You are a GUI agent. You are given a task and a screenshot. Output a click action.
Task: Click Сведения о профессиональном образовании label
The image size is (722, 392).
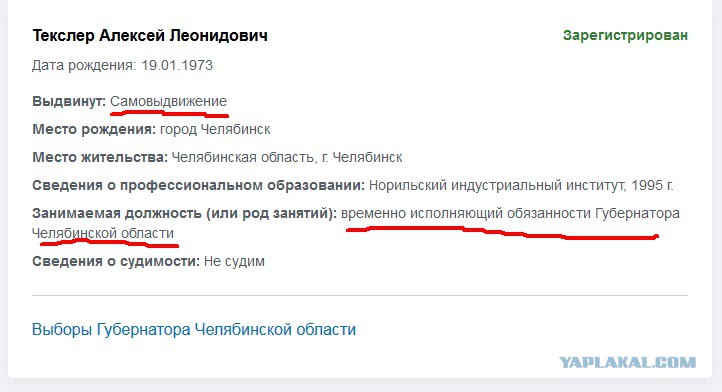(x=198, y=186)
